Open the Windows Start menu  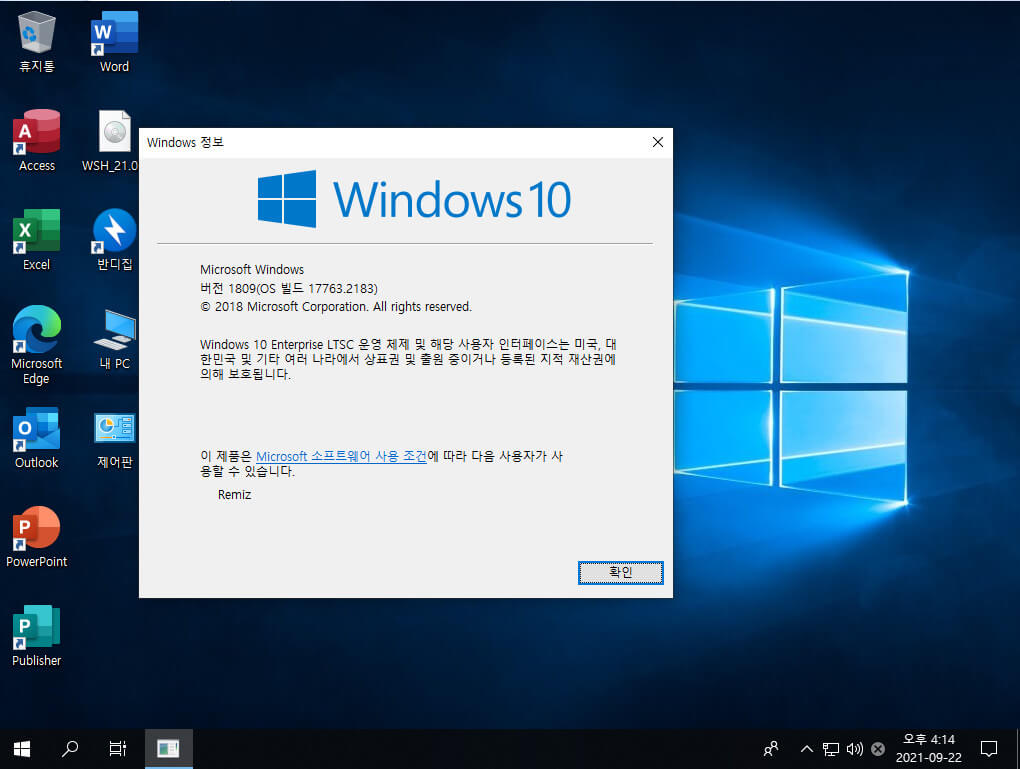[x=22, y=749]
